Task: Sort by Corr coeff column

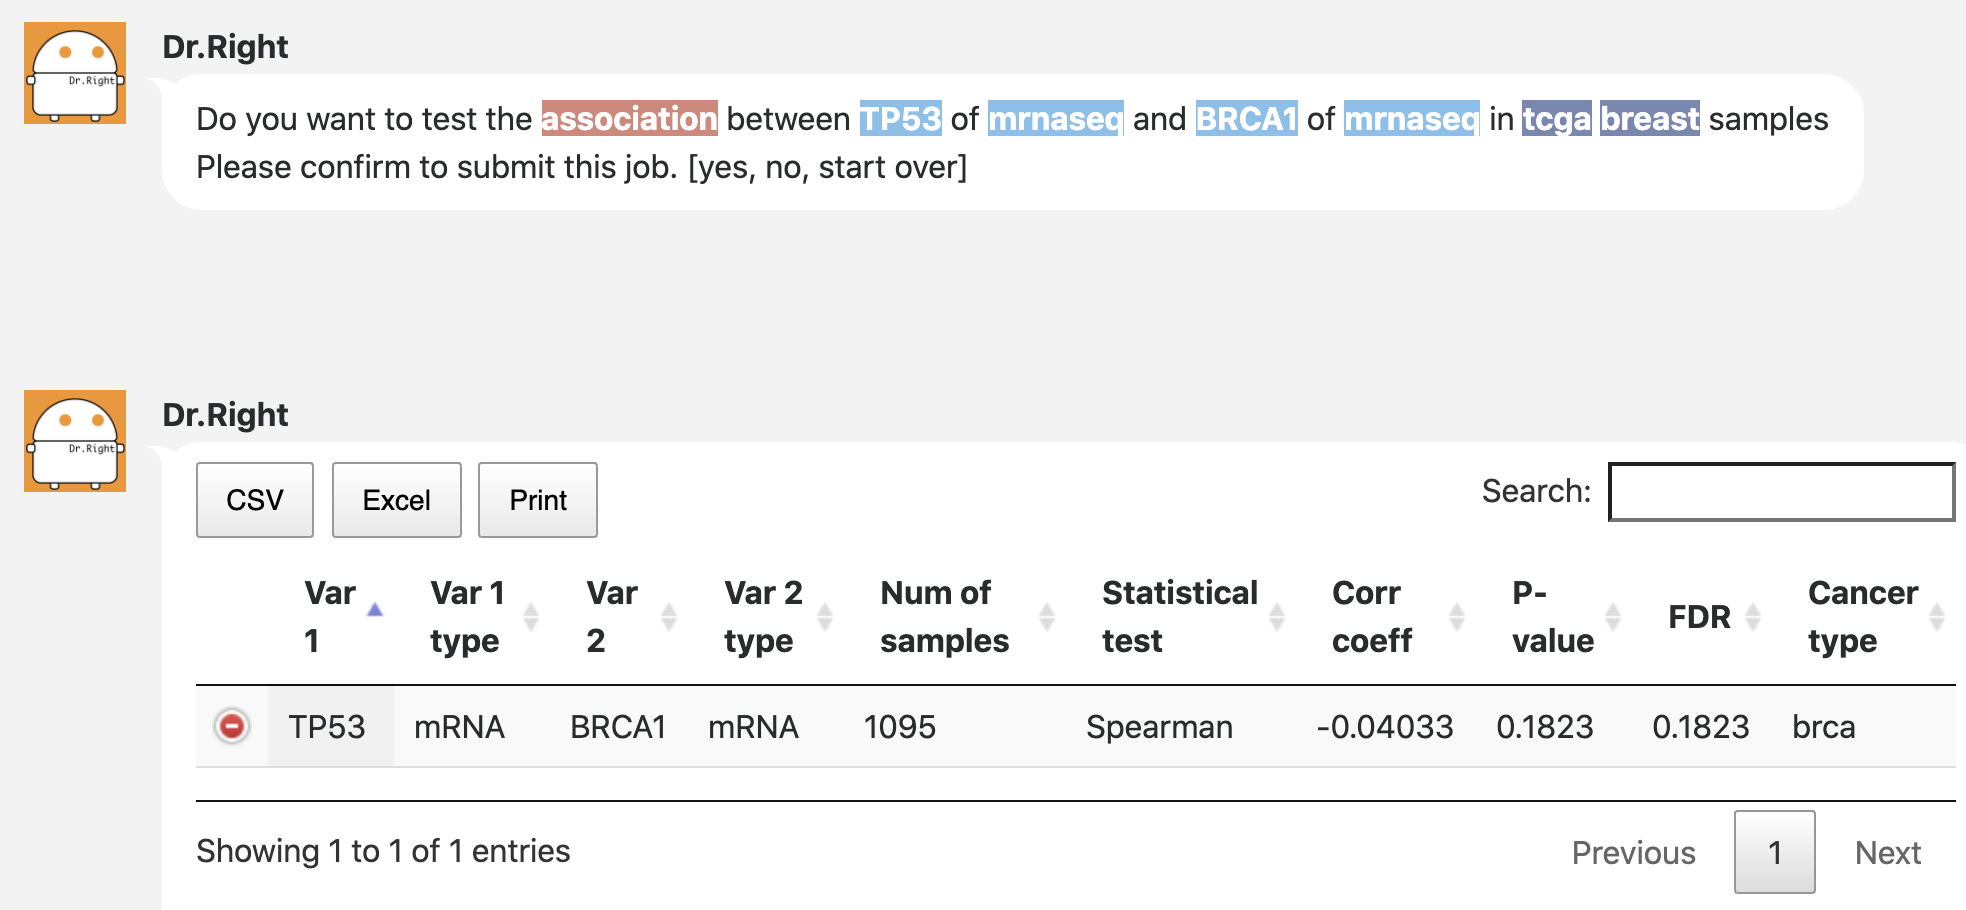Action: pos(1456,617)
